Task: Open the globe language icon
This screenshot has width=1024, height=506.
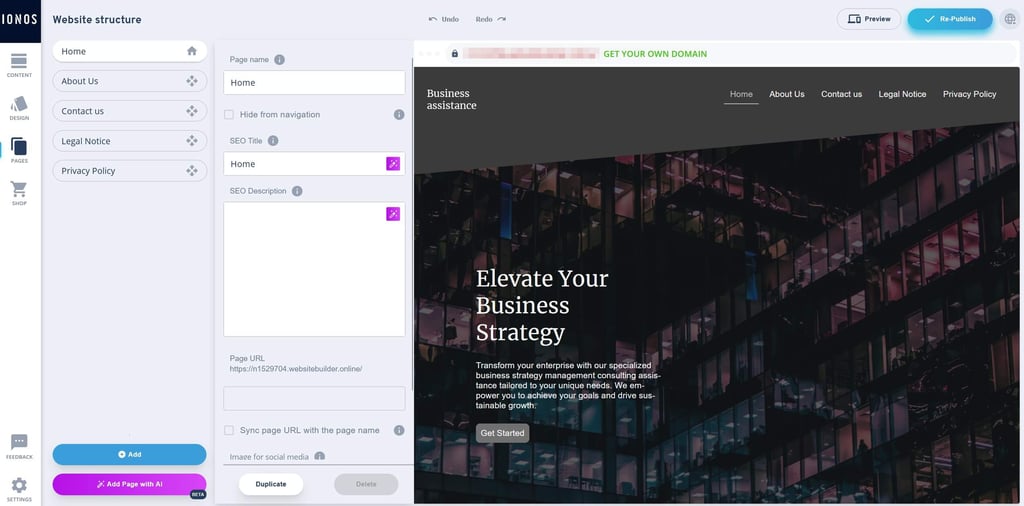Action: pyautogui.click(x=1009, y=19)
